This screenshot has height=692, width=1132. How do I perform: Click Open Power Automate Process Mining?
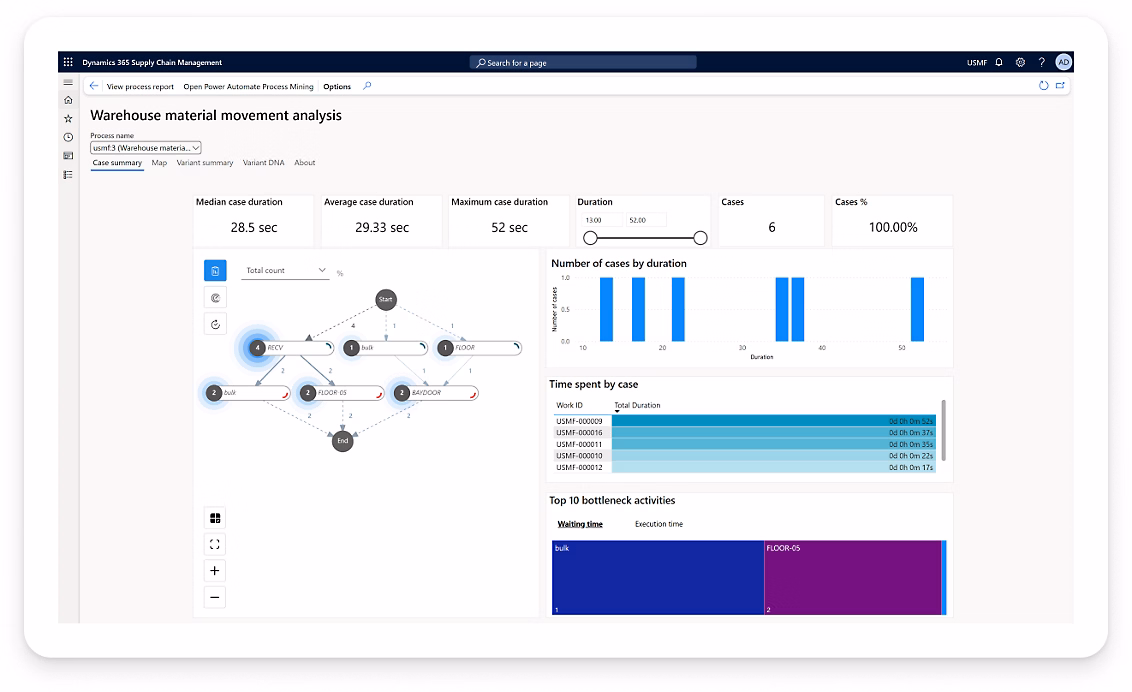pyautogui.click(x=248, y=87)
